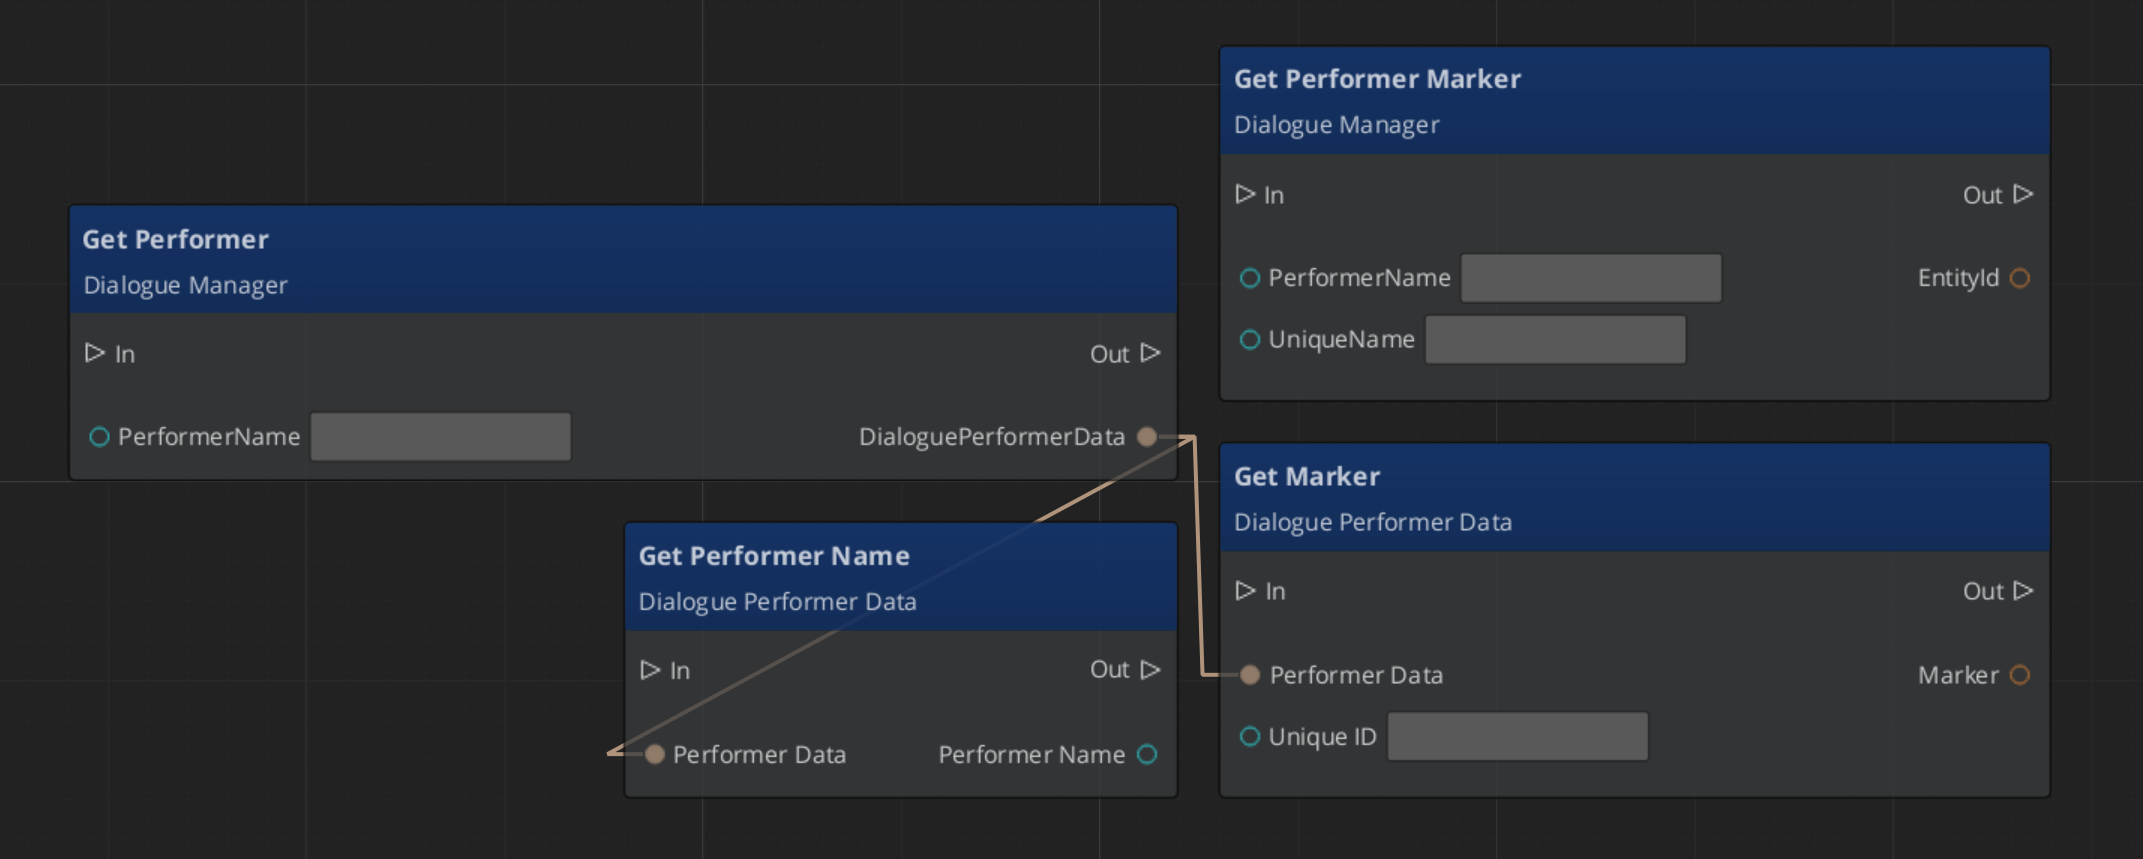Focus the UniqueName text field
This screenshot has width=2143, height=859.
pos(1555,340)
